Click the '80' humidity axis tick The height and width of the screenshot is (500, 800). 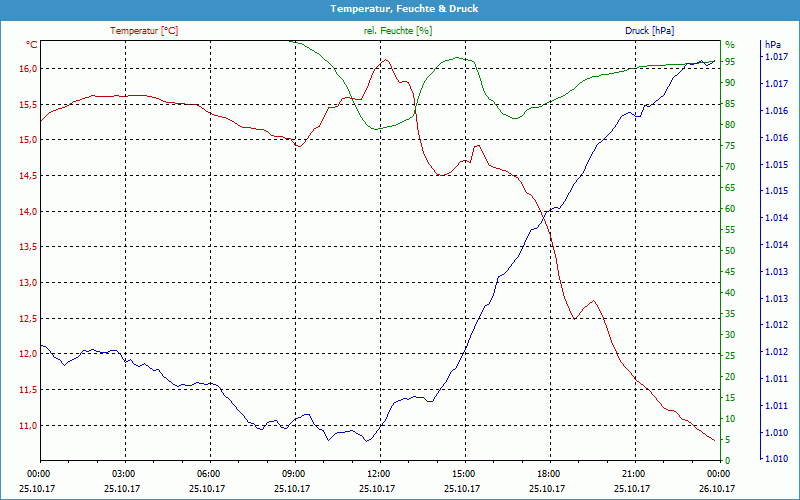click(x=730, y=125)
